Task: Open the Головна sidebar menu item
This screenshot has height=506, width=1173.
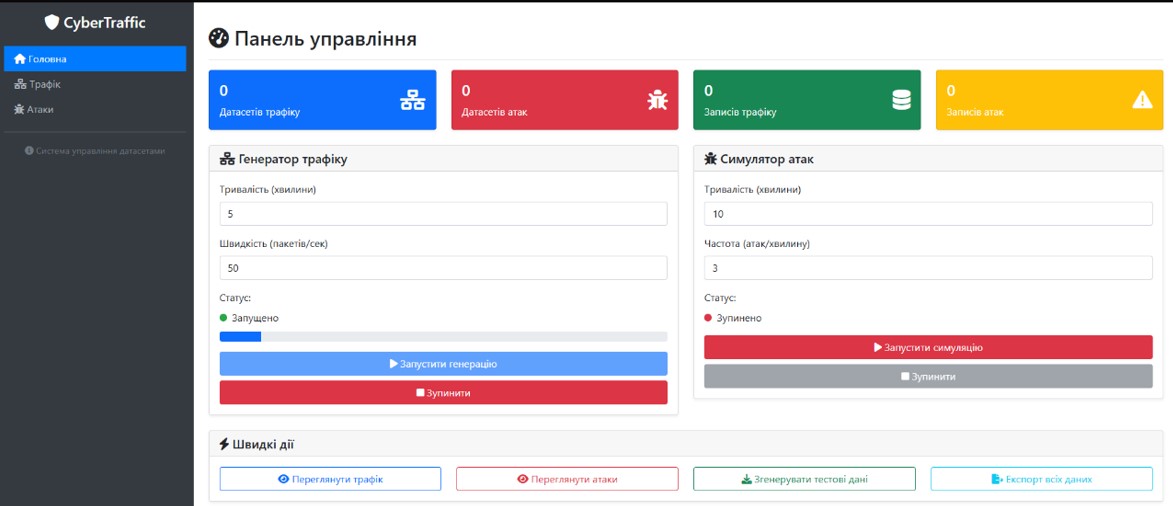Action: pos(95,59)
